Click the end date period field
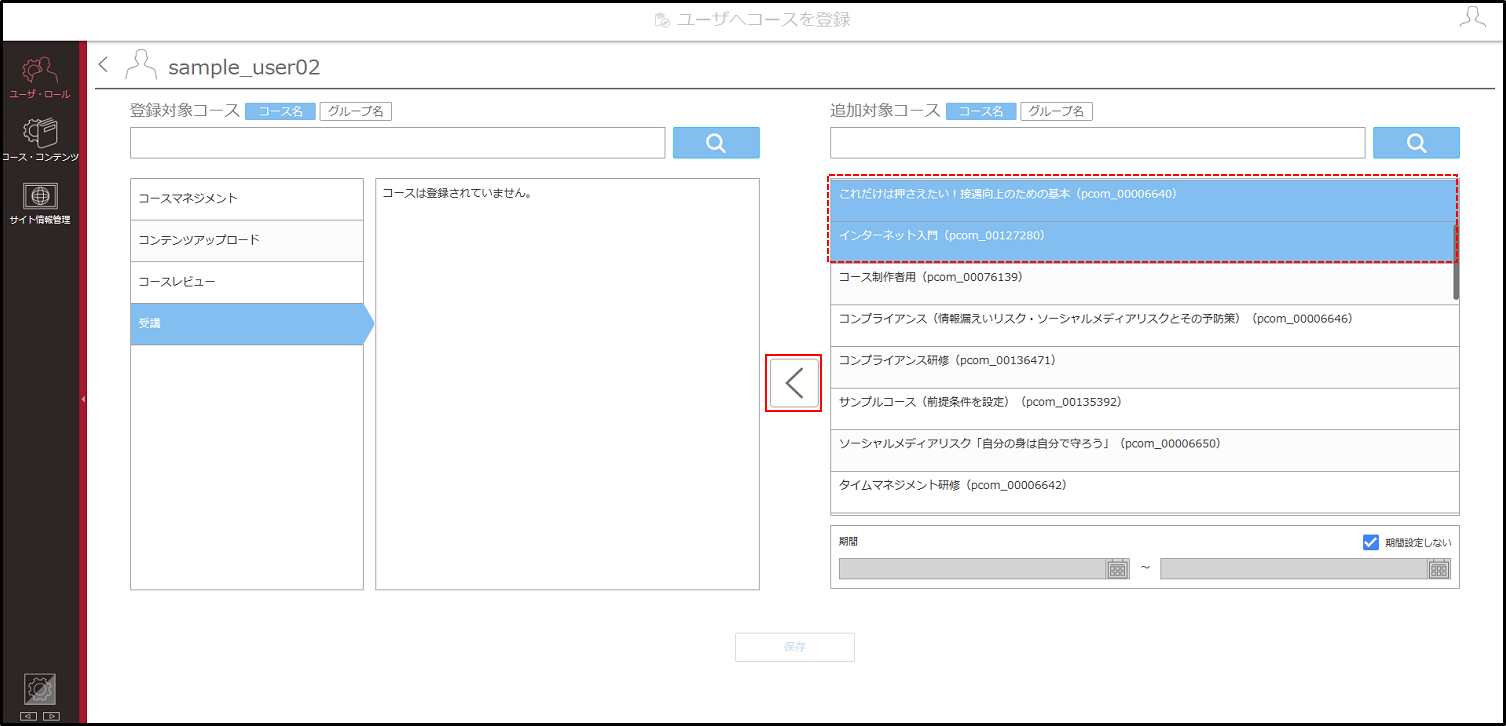This screenshot has height=726, width=1506. click(1293, 569)
